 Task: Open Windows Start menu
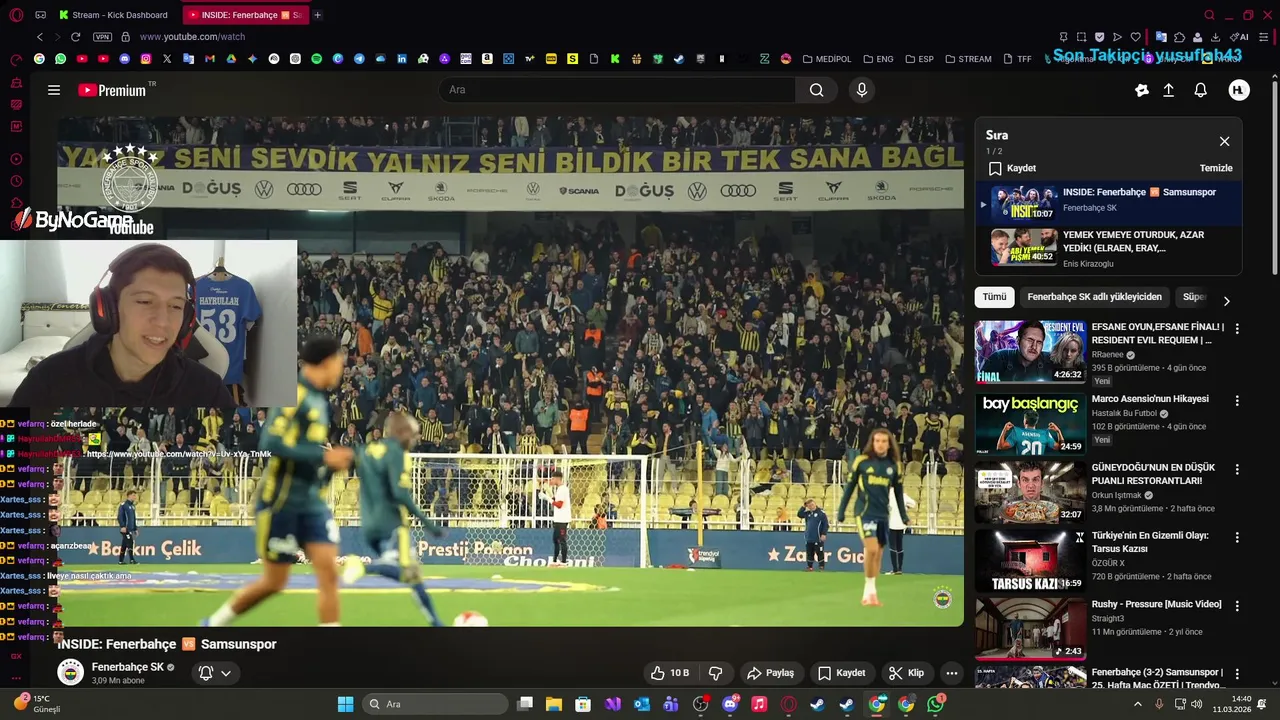pos(345,704)
